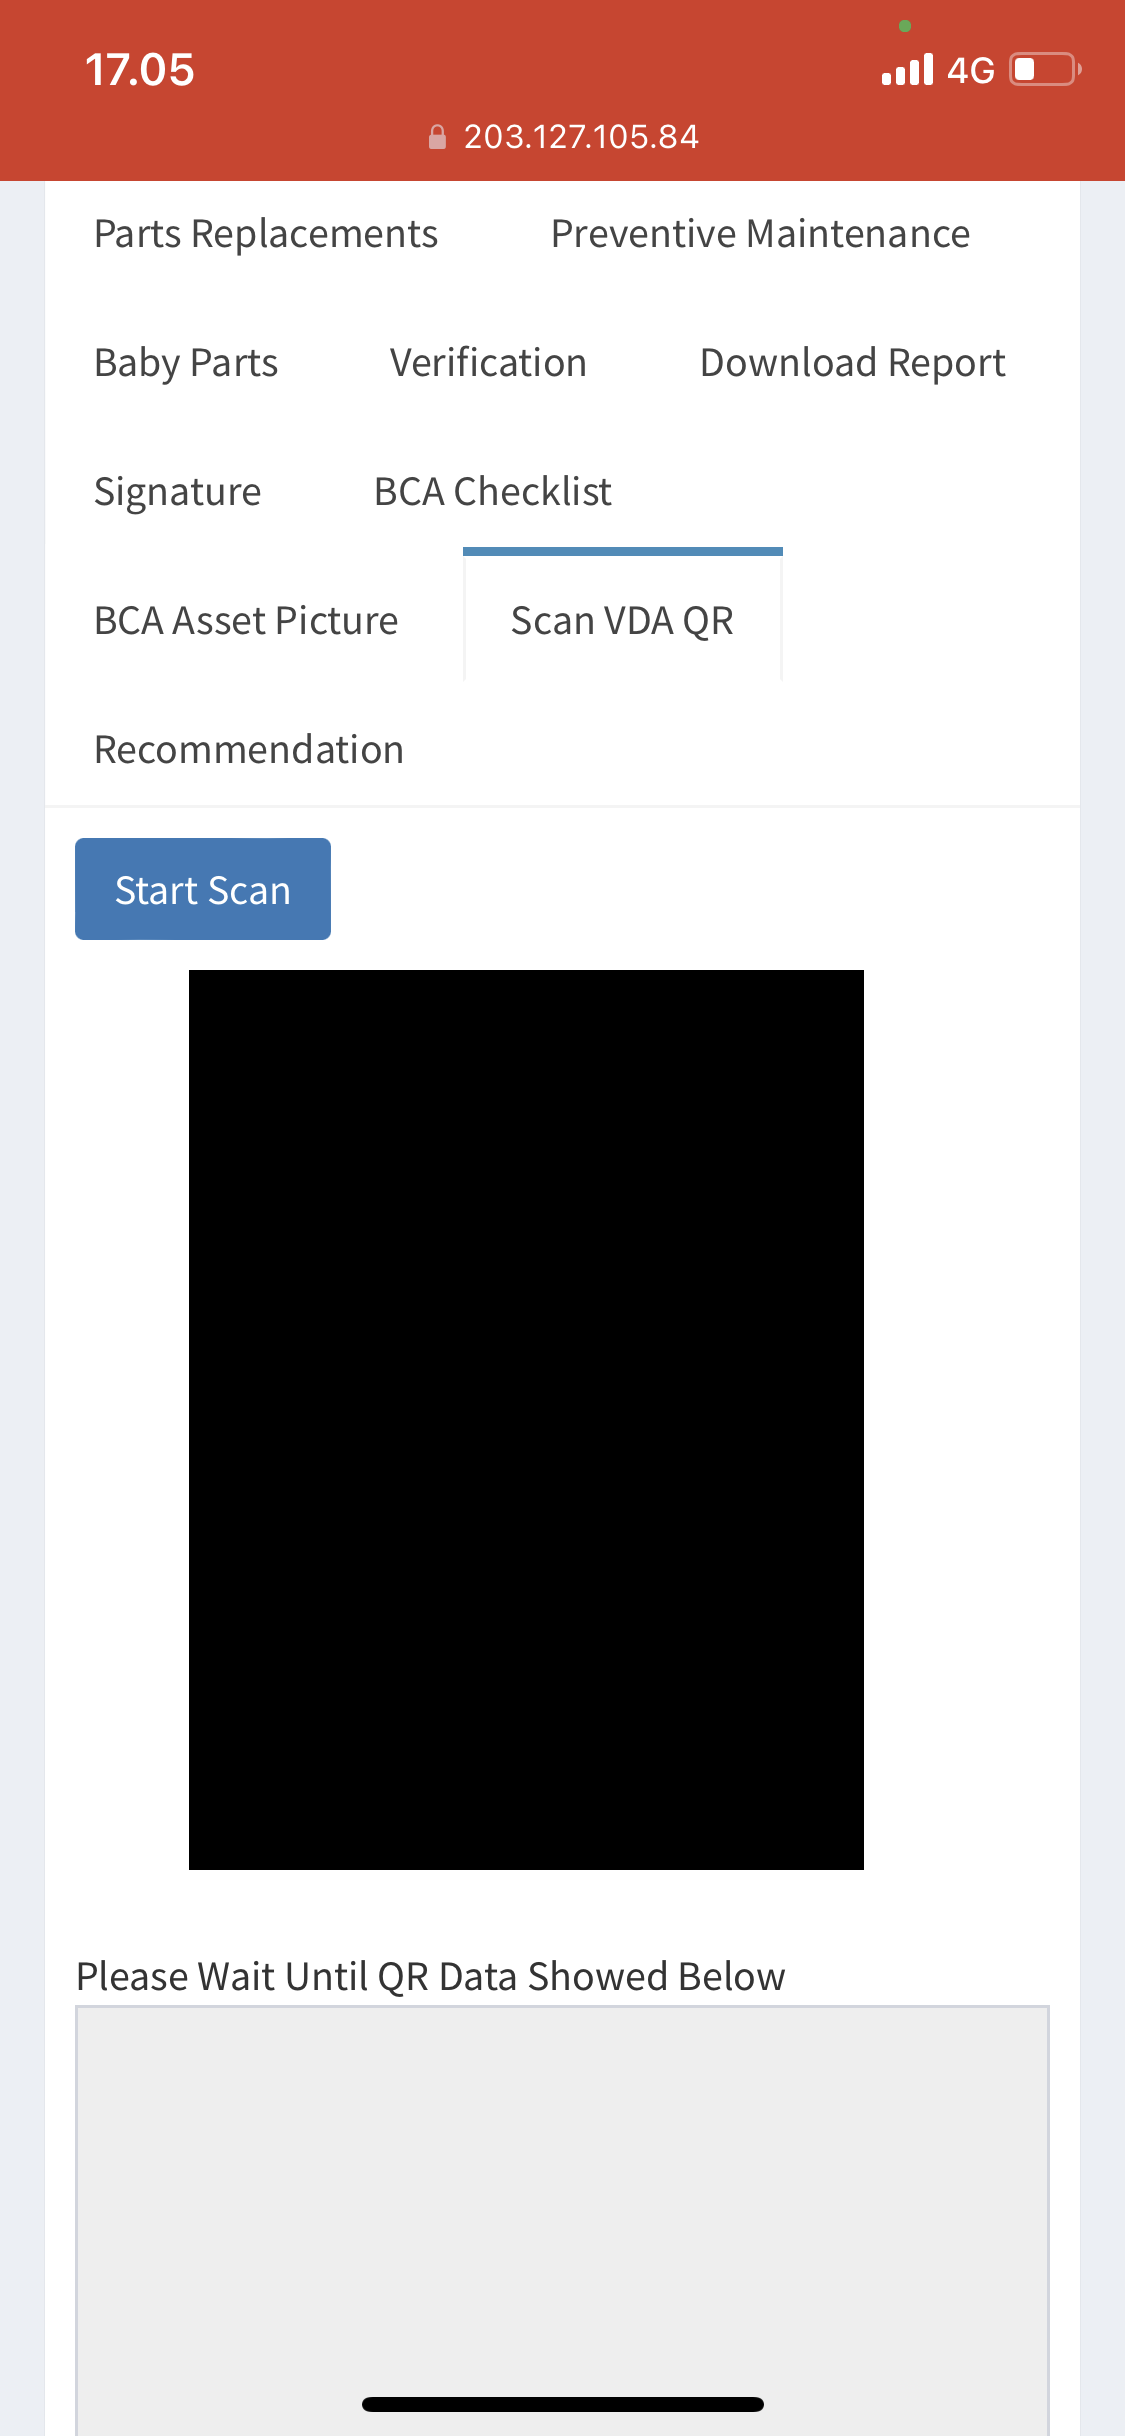This screenshot has height=2436, width=1125.
Task: Click the QR data result text area
Action: 562,2220
